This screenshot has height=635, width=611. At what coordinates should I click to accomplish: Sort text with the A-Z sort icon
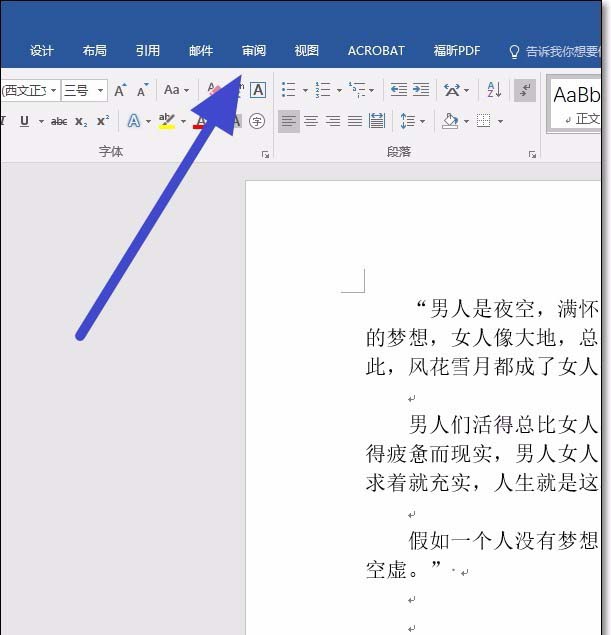point(494,90)
